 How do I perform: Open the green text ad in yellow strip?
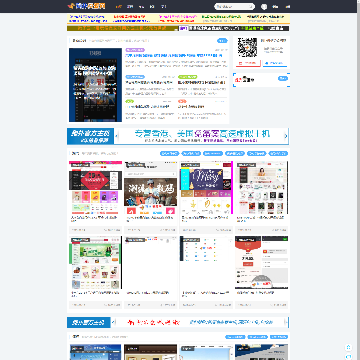coord(221,18)
